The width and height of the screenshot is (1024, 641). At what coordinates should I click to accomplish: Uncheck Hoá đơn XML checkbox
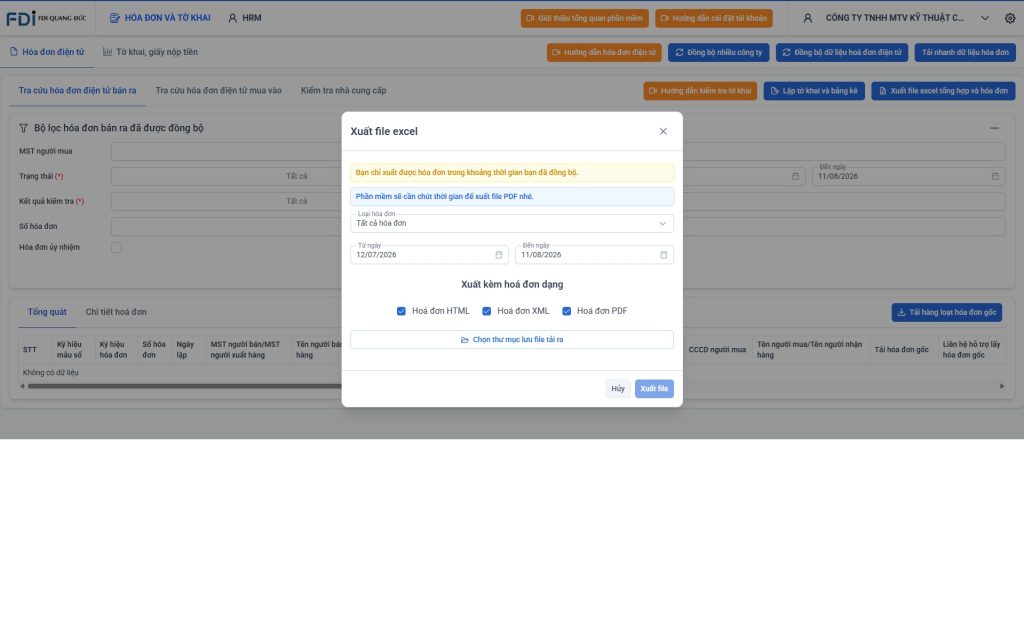click(x=487, y=311)
